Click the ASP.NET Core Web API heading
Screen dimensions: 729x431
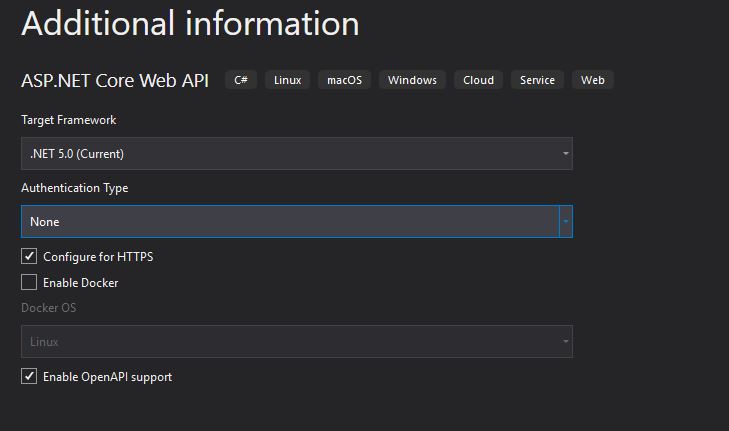click(115, 80)
